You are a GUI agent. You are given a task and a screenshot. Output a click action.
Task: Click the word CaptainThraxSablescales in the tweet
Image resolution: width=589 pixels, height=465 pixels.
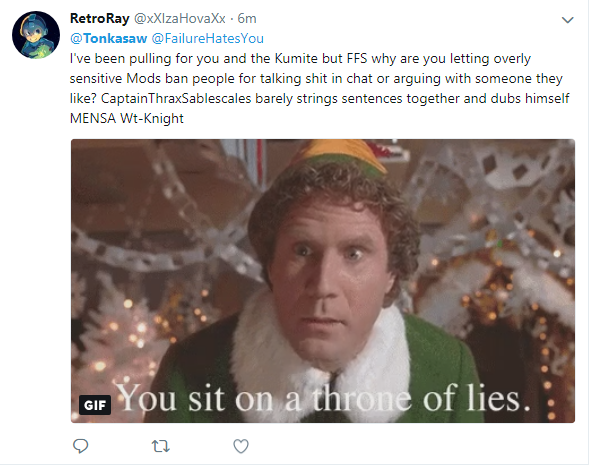pos(176,98)
